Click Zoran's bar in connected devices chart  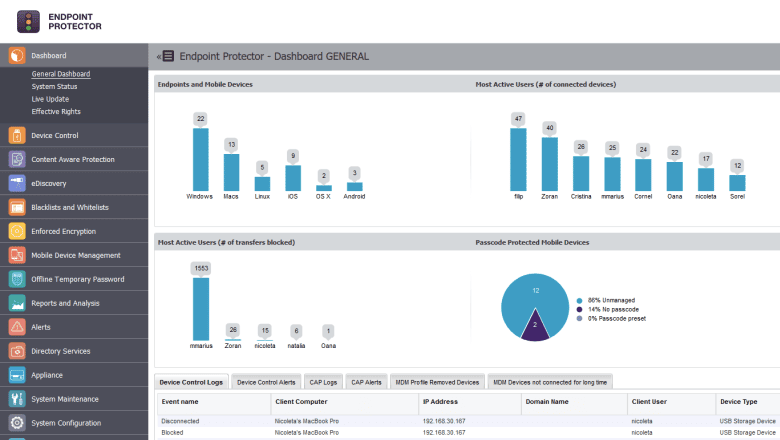(x=550, y=164)
